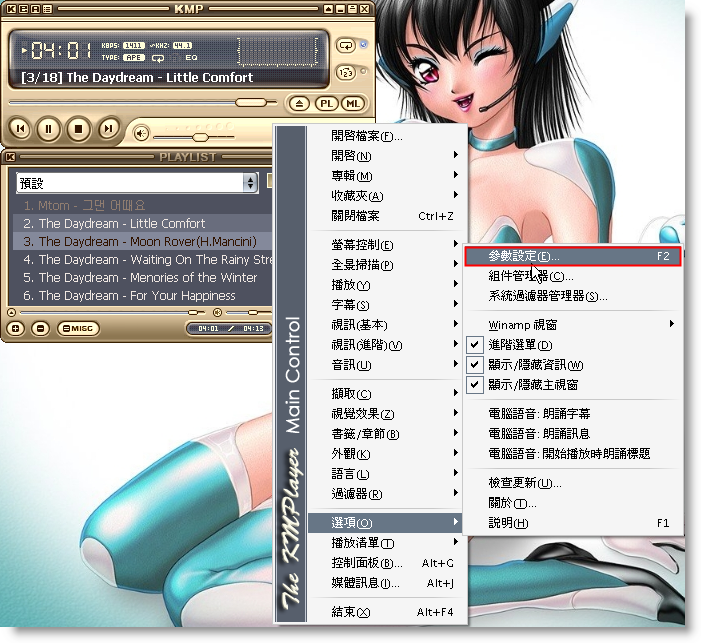Viewport: 701px width, 643px height.
Task: Expand the 字幕(S) submenu
Action: pos(385,305)
